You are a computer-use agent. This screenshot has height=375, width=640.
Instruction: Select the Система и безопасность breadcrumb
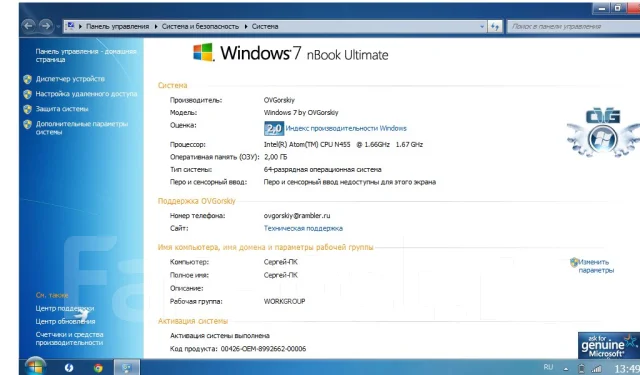pos(200,27)
